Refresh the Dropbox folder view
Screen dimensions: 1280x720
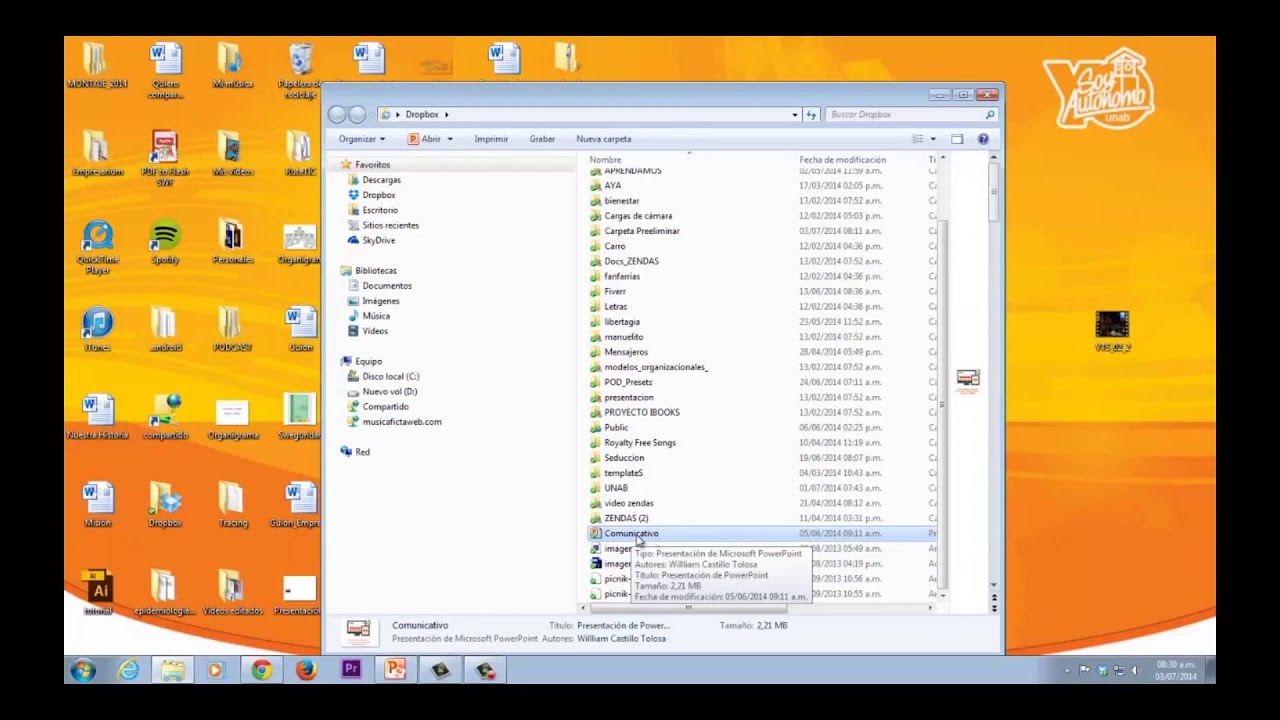point(812,115)
